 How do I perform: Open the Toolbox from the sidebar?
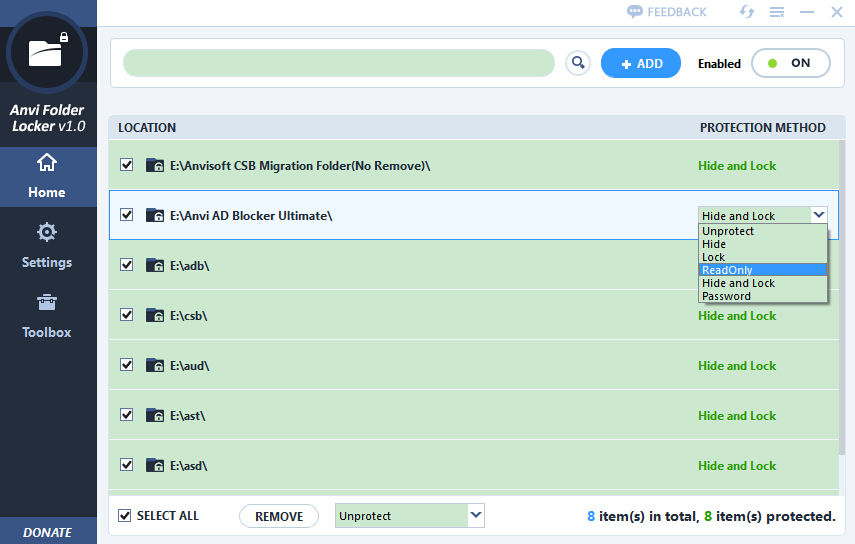click(47, 316)
